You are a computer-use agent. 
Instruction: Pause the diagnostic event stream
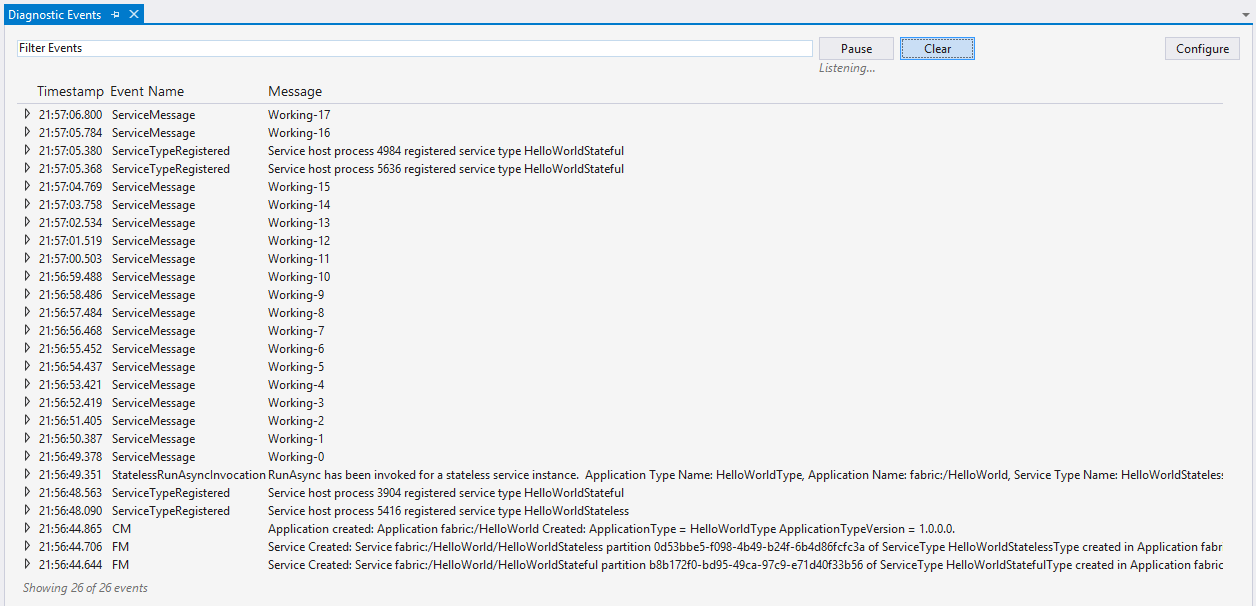coord(855,48)
